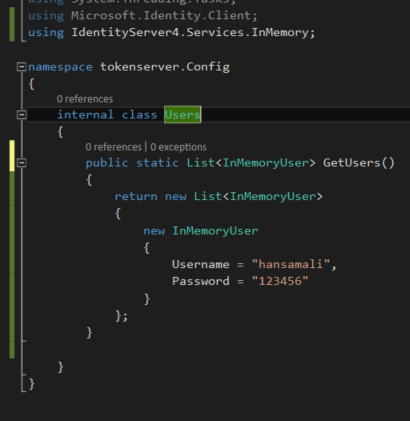Collapse the internal class Users block
This screenshot has width=410, height=421.
21,115
